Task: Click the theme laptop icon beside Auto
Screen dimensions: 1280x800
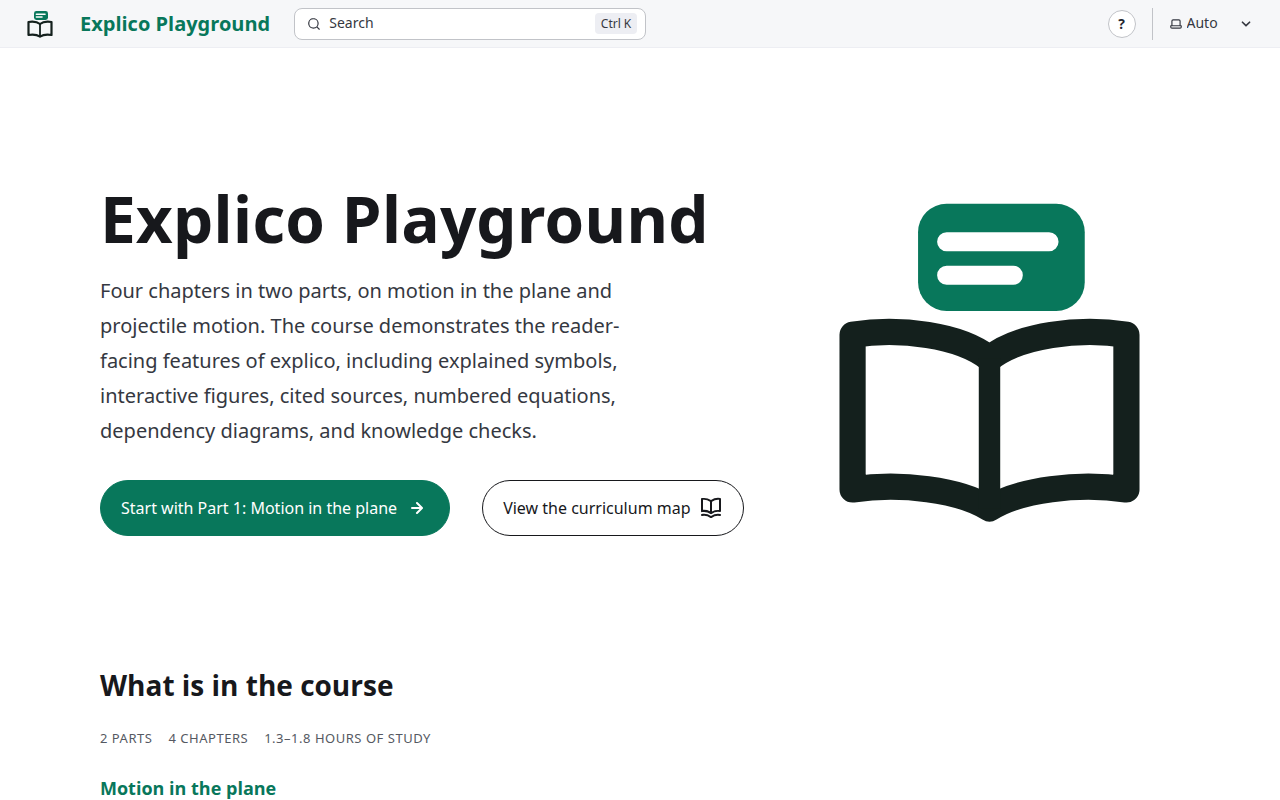Action: point(1176,24)
